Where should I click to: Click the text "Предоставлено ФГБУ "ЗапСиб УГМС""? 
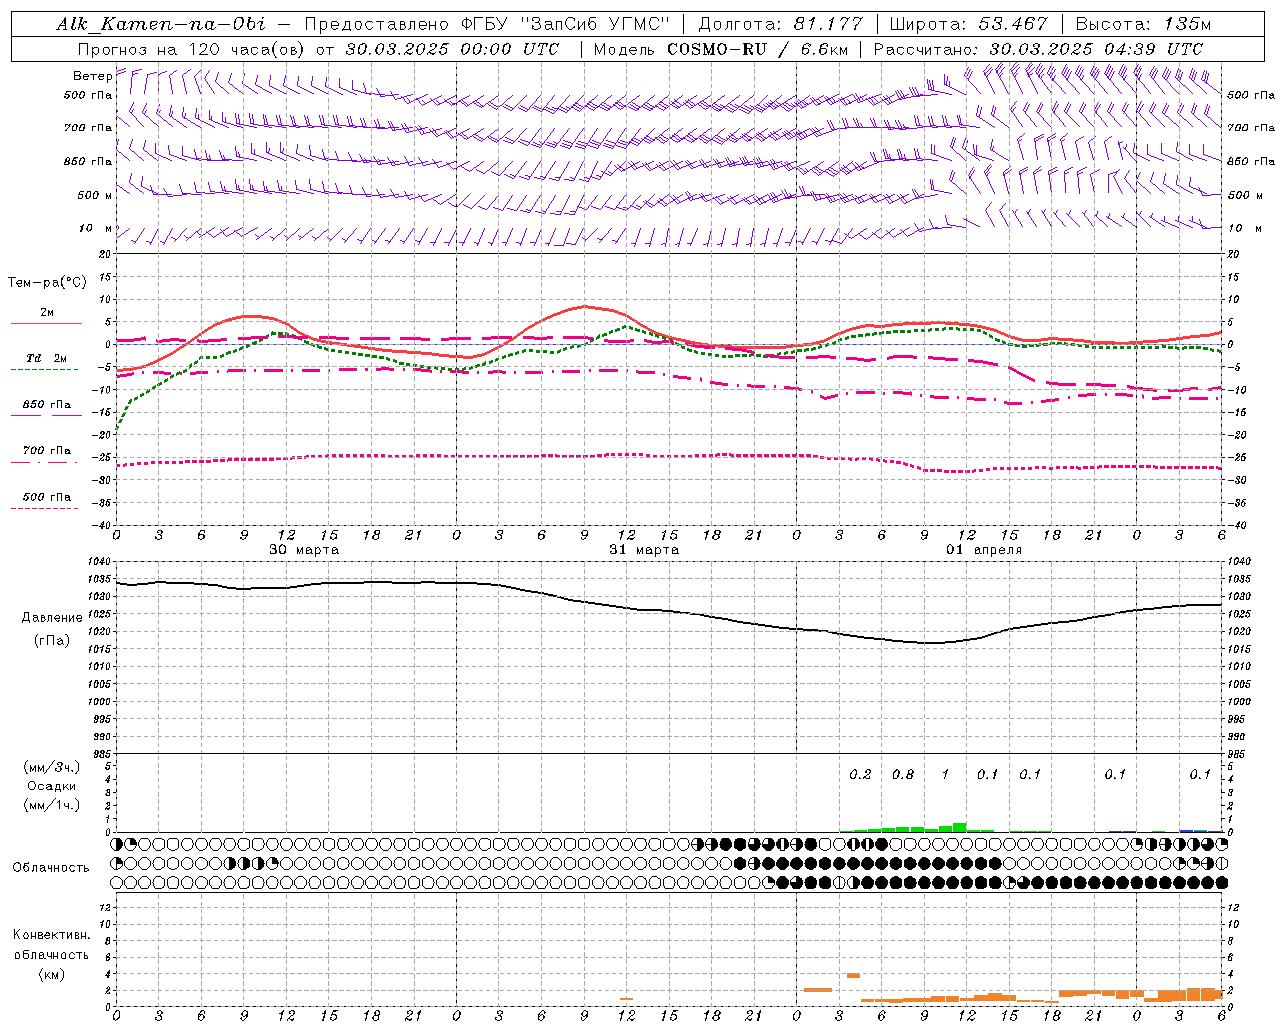[x=487, y=24]
